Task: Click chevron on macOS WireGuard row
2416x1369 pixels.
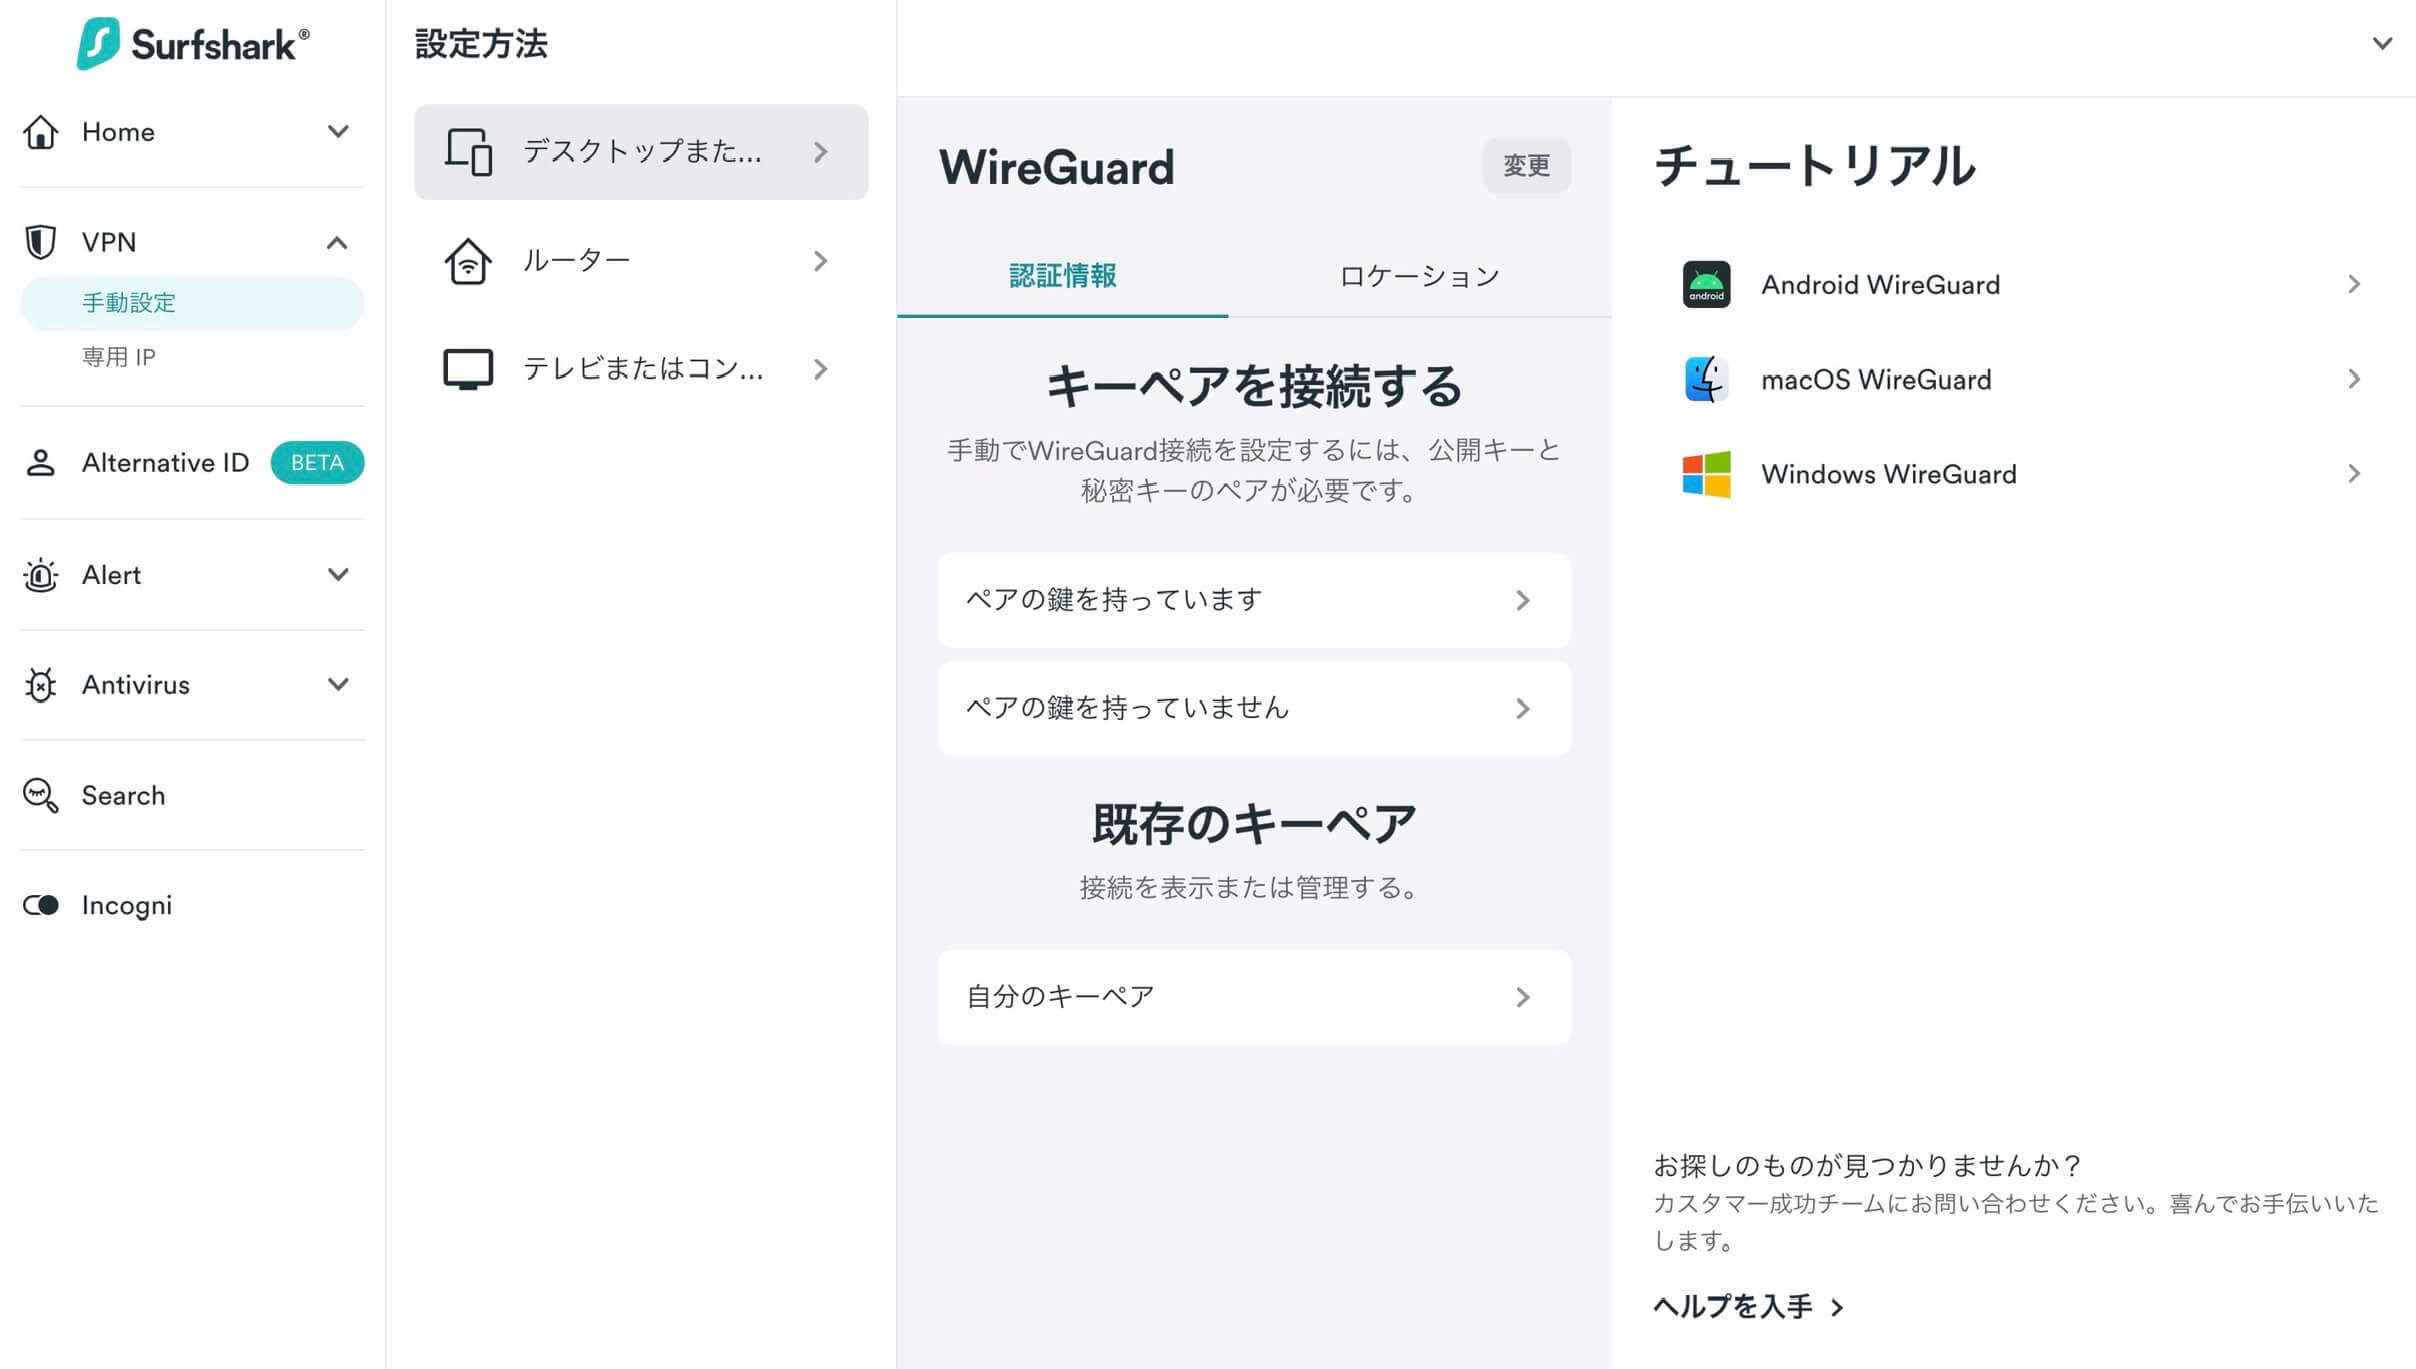Action: pyautogui.click(x=2354, y=379)
